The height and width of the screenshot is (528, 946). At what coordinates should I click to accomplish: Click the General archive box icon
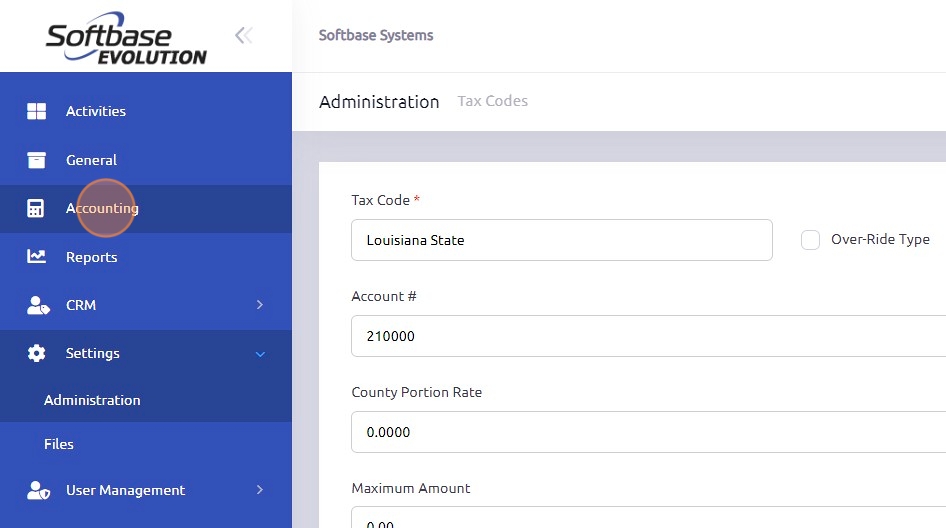coord(36,160)
